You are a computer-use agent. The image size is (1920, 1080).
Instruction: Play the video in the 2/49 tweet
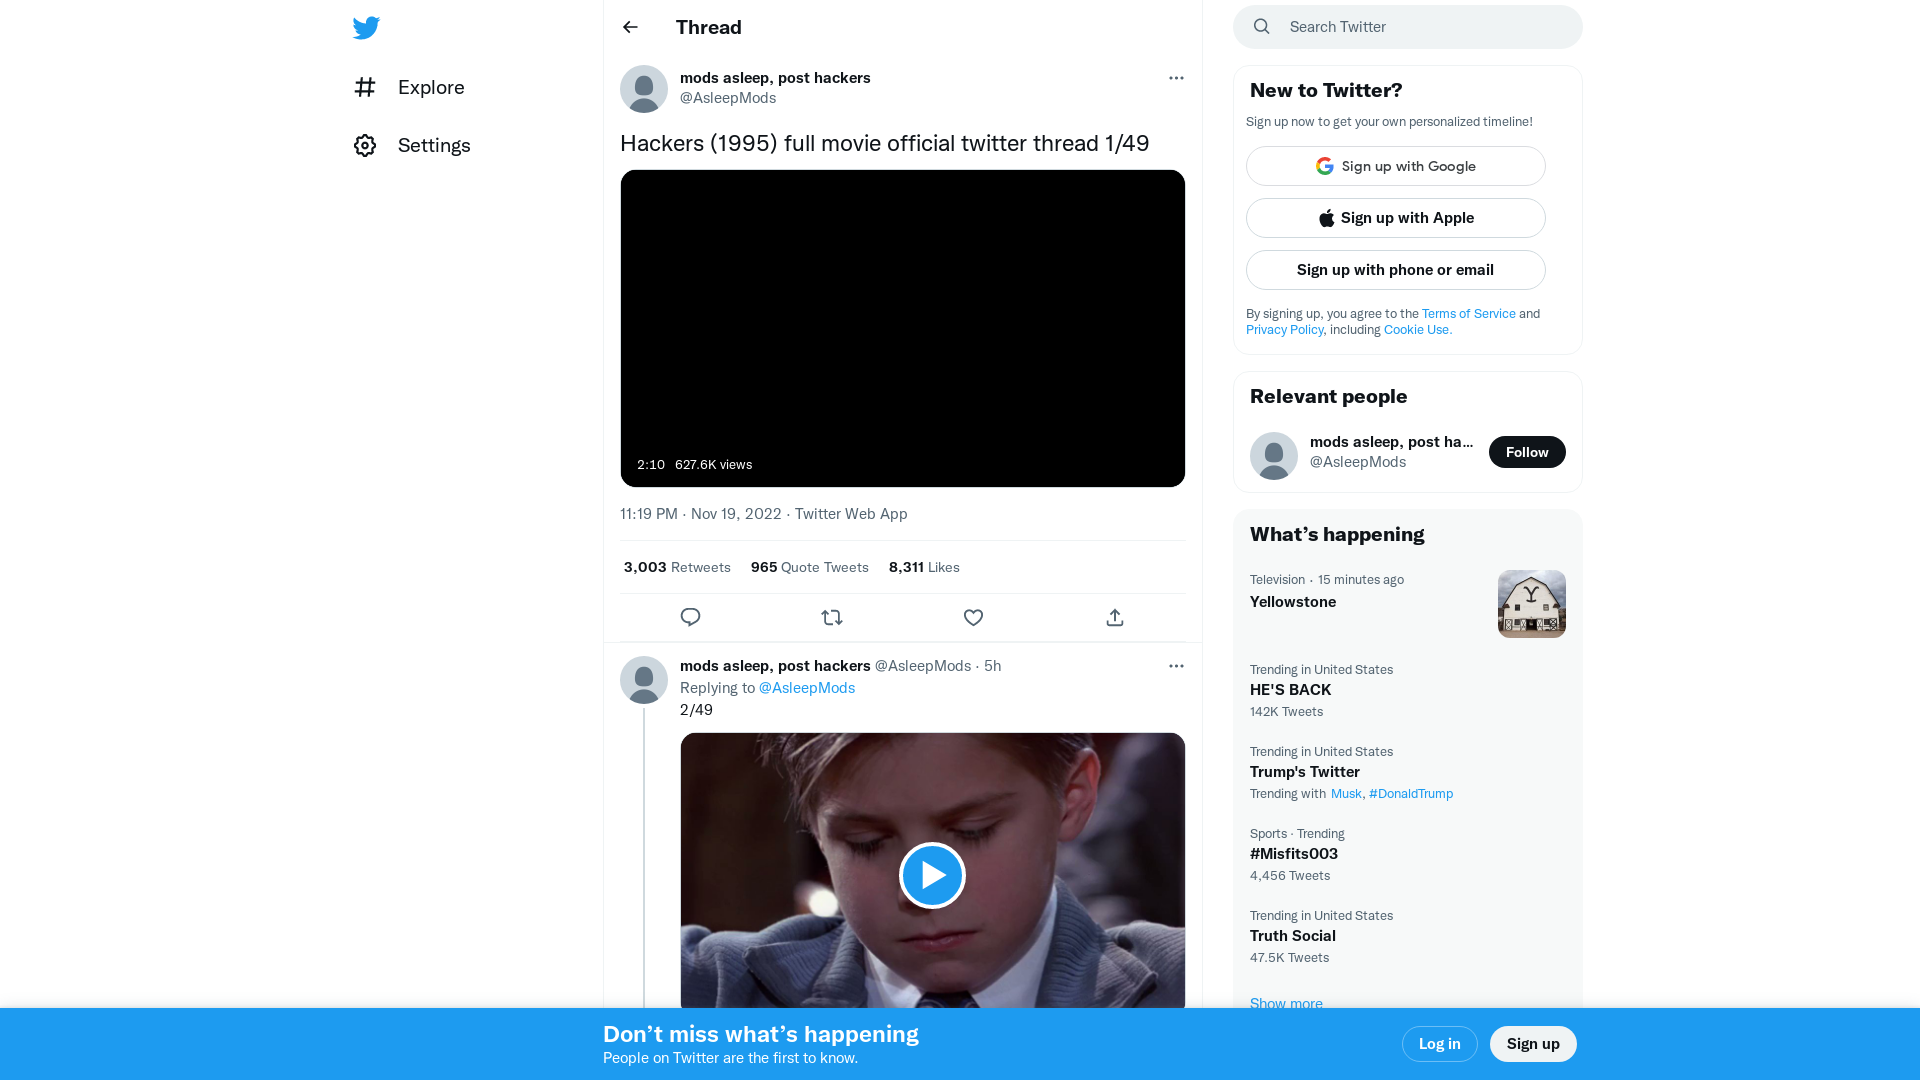tap(932, 875)
